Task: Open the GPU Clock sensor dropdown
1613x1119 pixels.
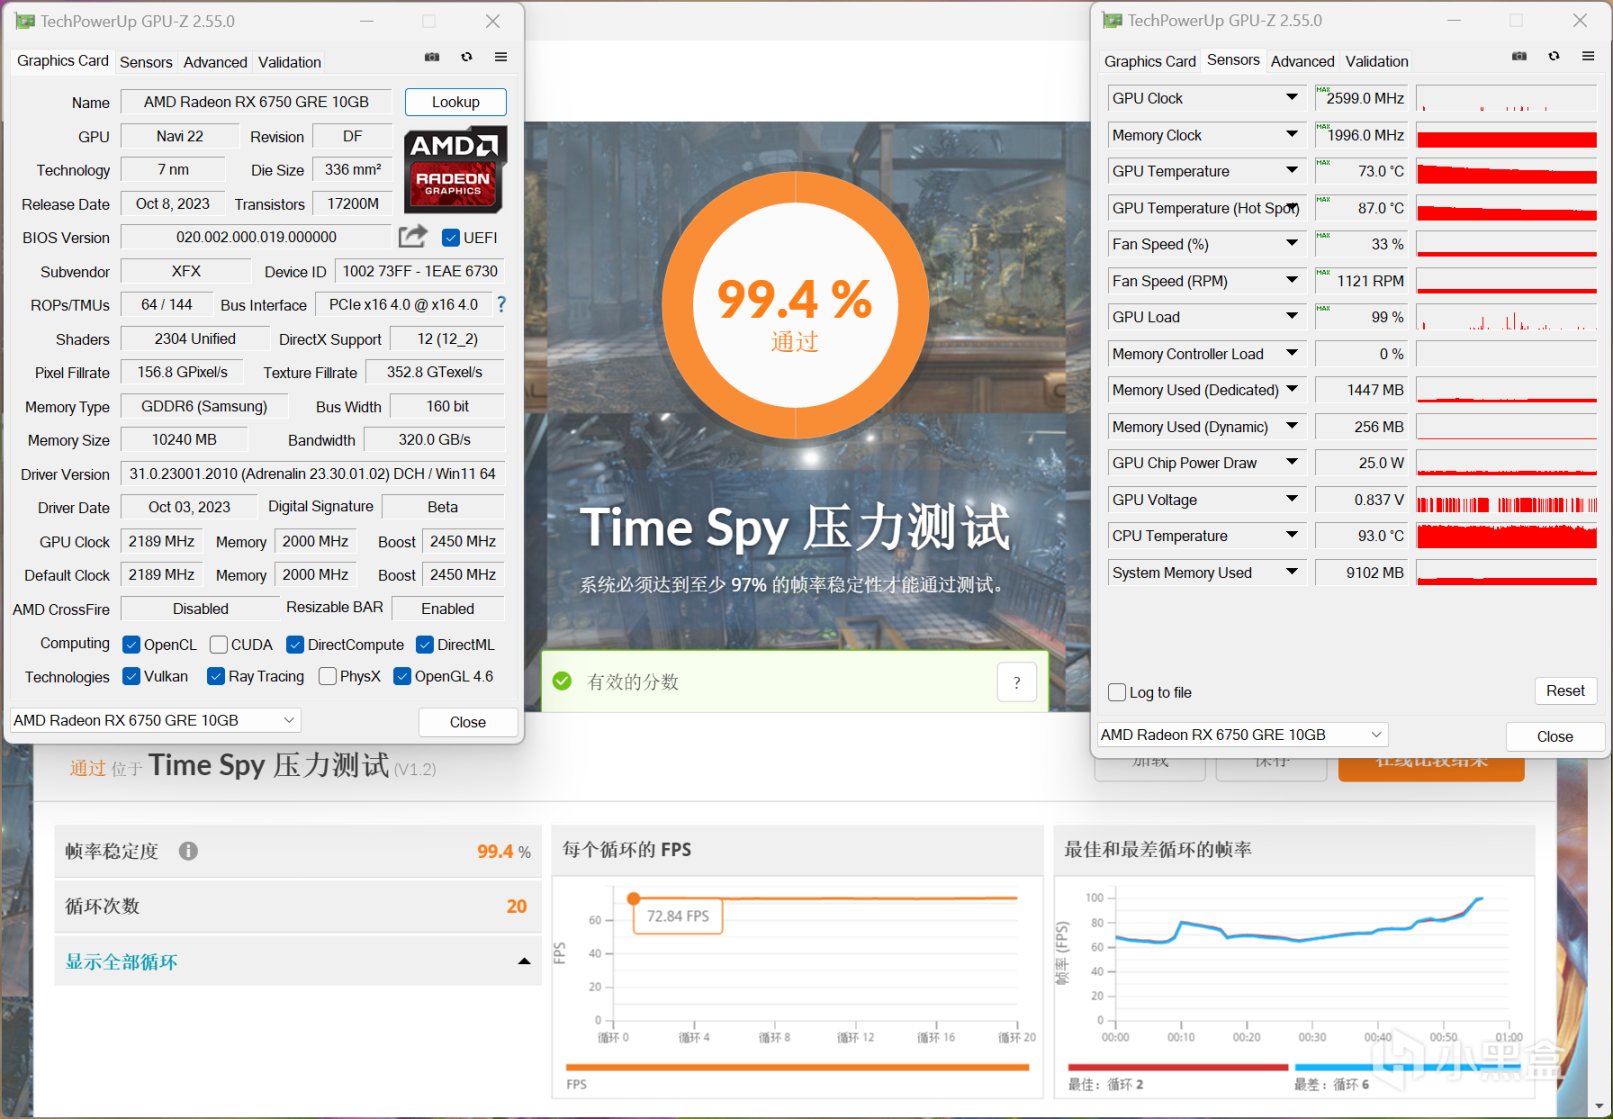Action: pyautogui.click(x=1292, y=98)
